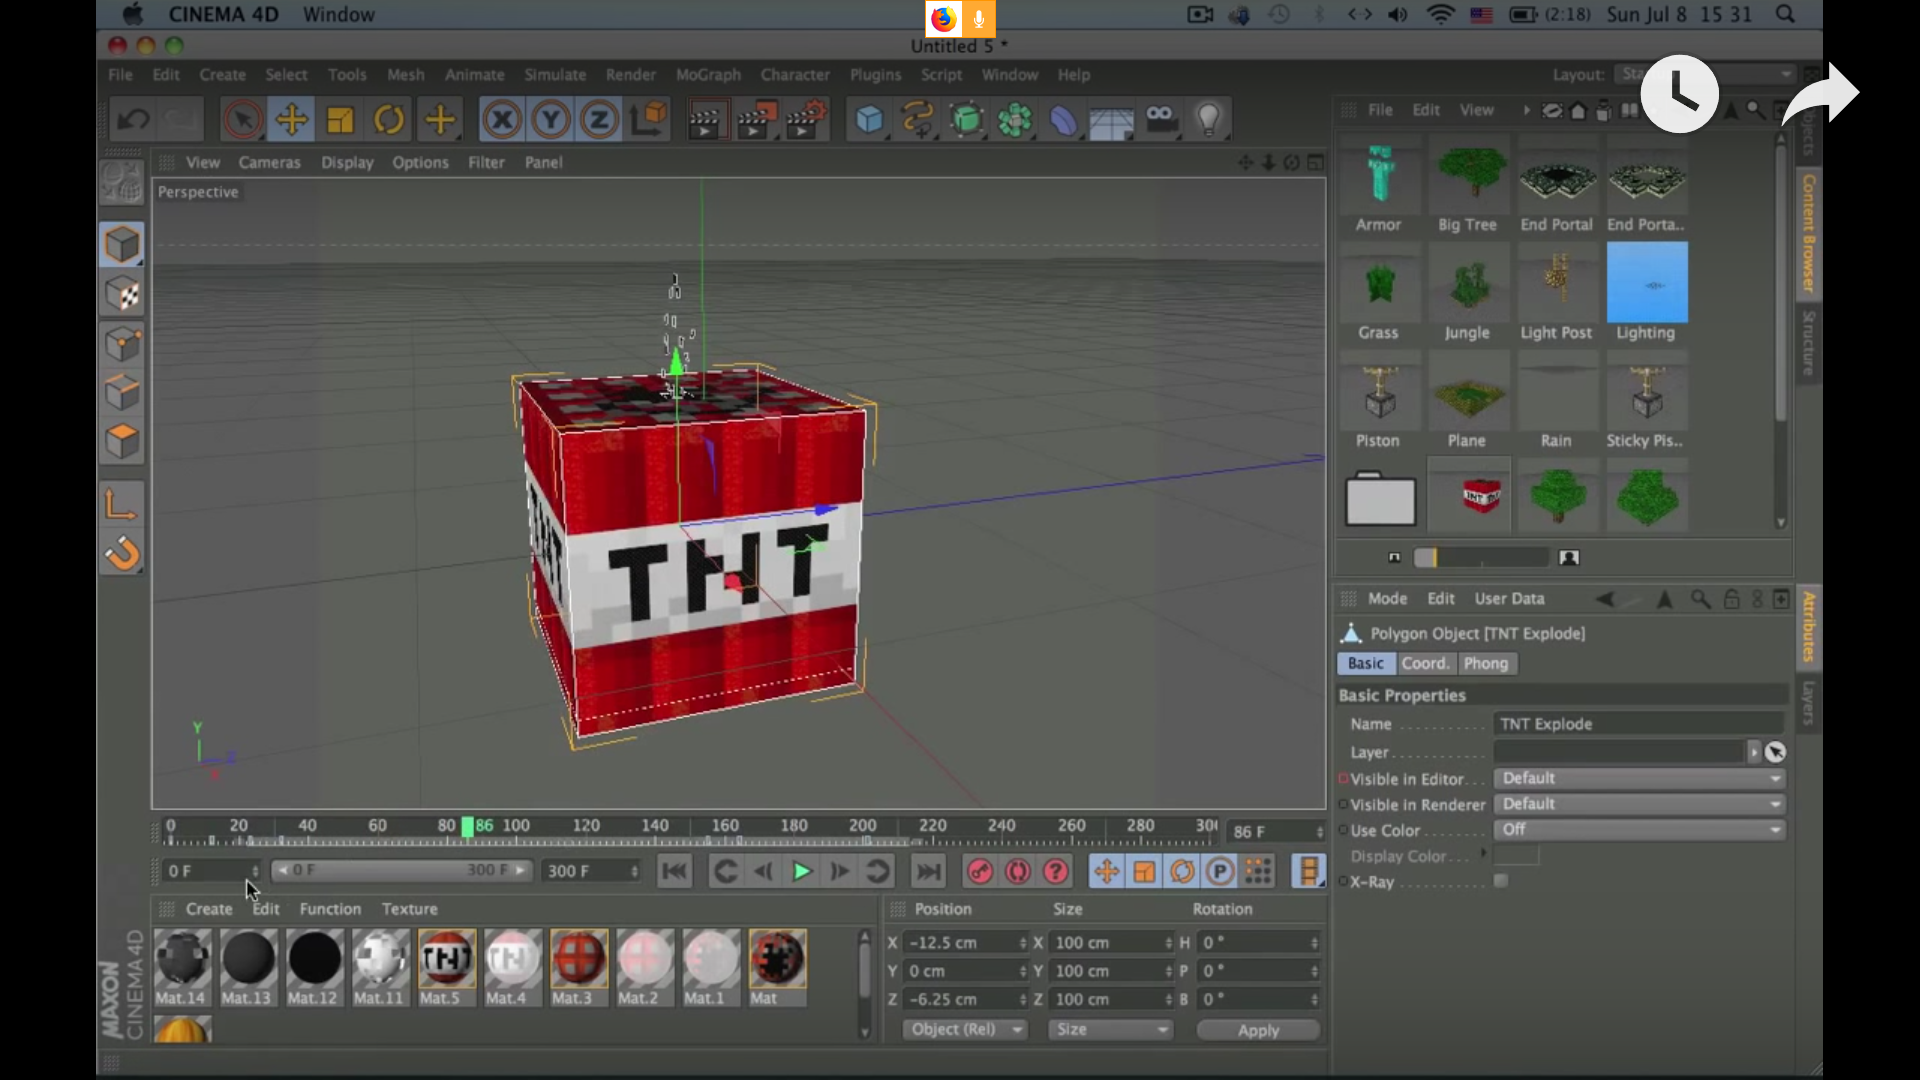Open viewport Cameras menu
1920x1080 pixels.
pos(269,162)
